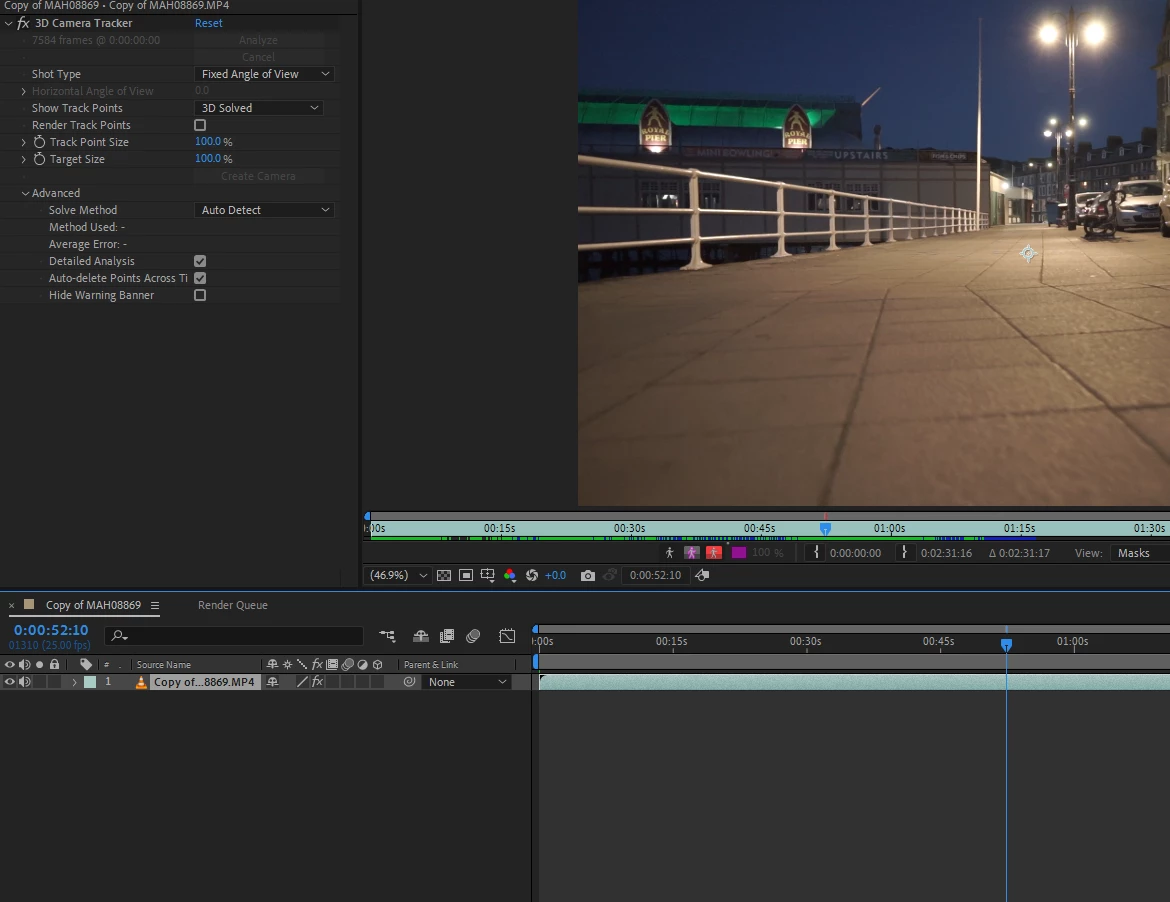Click the Set In point bracket icon
The height and width of the screenshot is (902, 1170).
pos(816,553)
